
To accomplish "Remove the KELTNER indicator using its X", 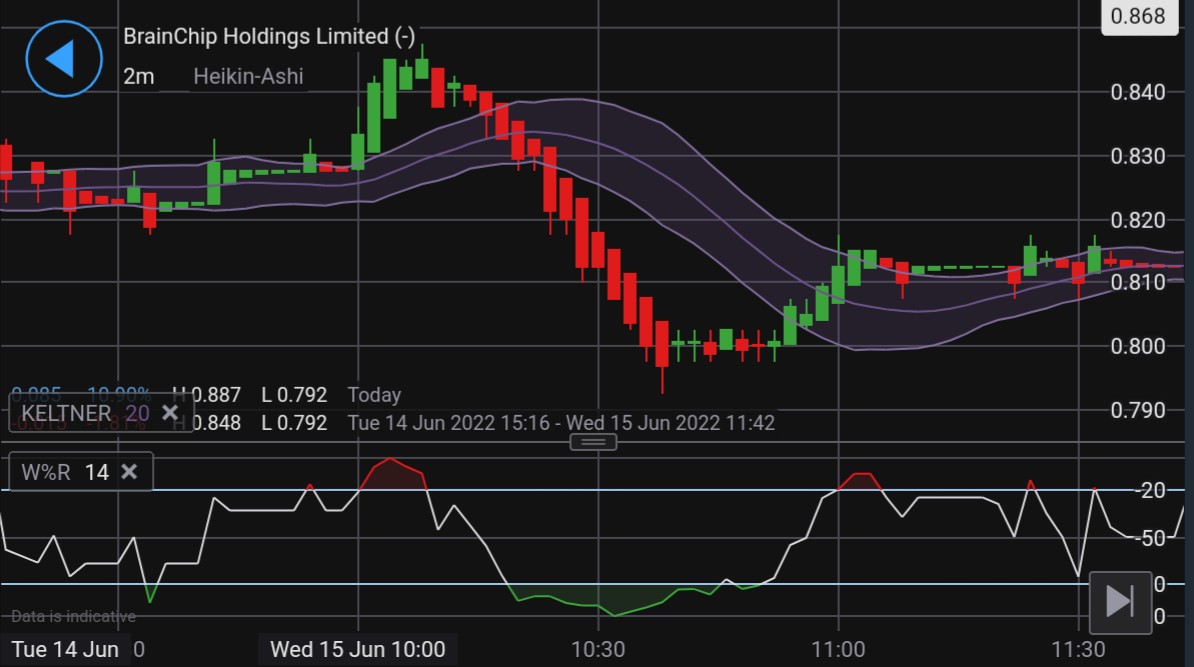I will (x=170, y=412).
